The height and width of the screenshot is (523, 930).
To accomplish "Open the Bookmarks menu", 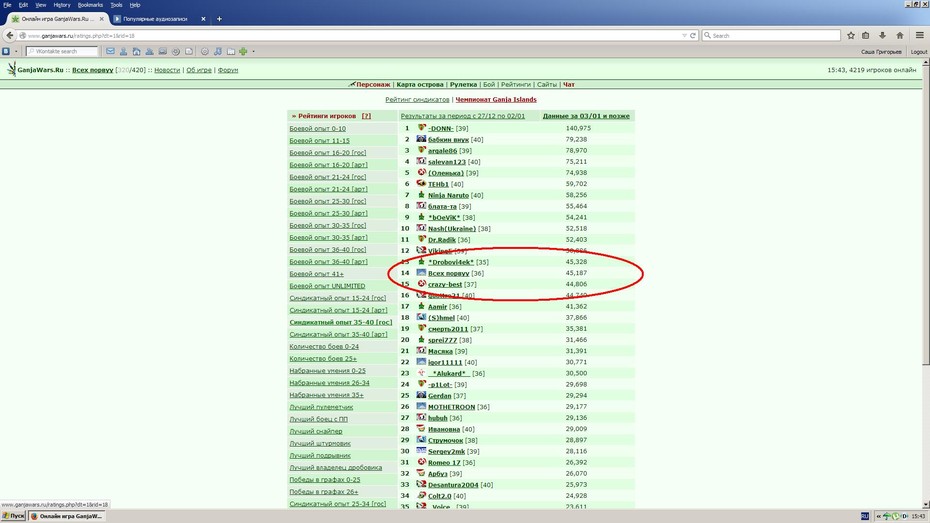I will [90, 5].
